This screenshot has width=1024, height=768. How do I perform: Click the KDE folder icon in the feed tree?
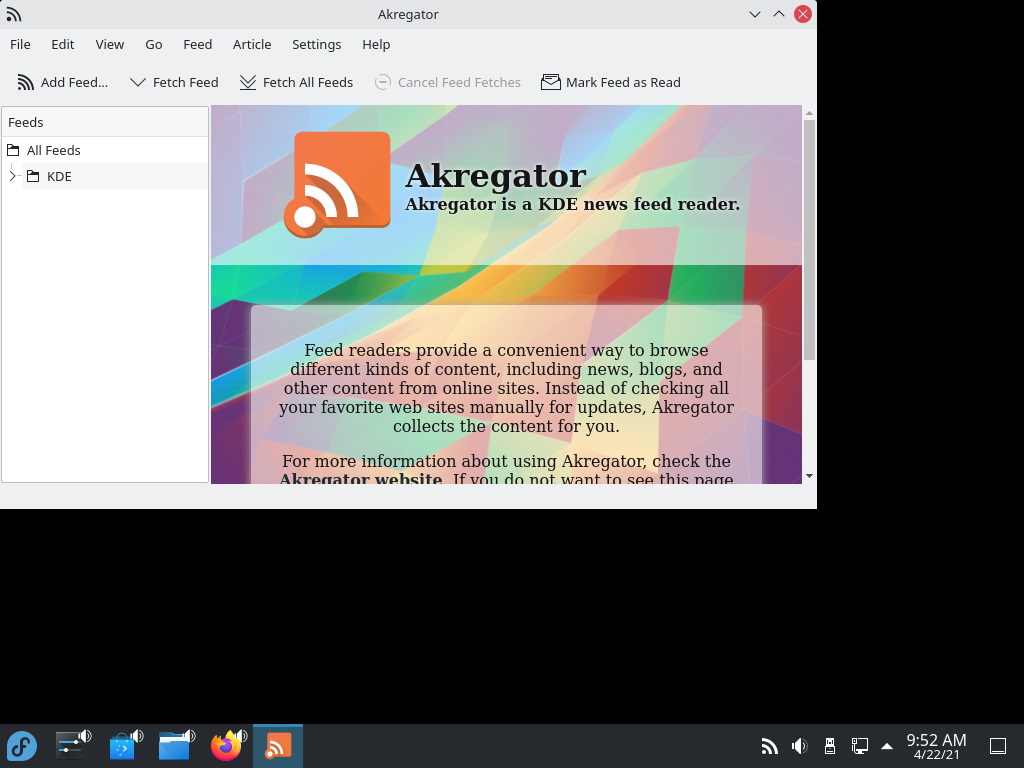coord(33,176)
